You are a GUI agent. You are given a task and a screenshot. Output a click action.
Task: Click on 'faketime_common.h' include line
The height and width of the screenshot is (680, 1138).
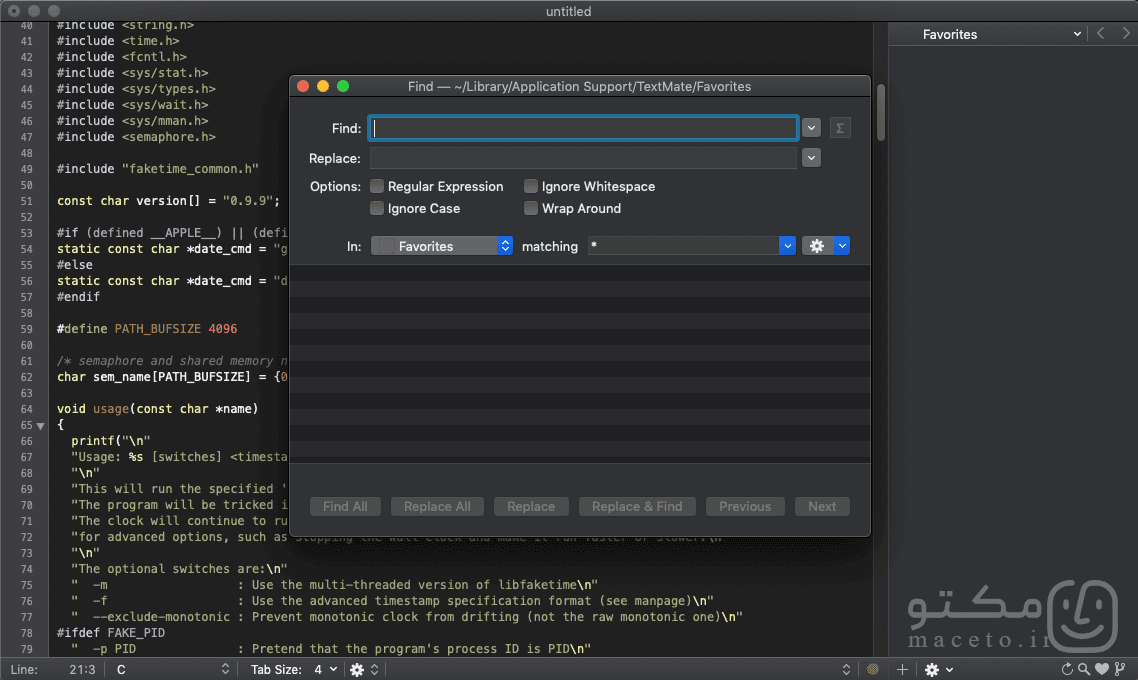click(x=157, y=169)
